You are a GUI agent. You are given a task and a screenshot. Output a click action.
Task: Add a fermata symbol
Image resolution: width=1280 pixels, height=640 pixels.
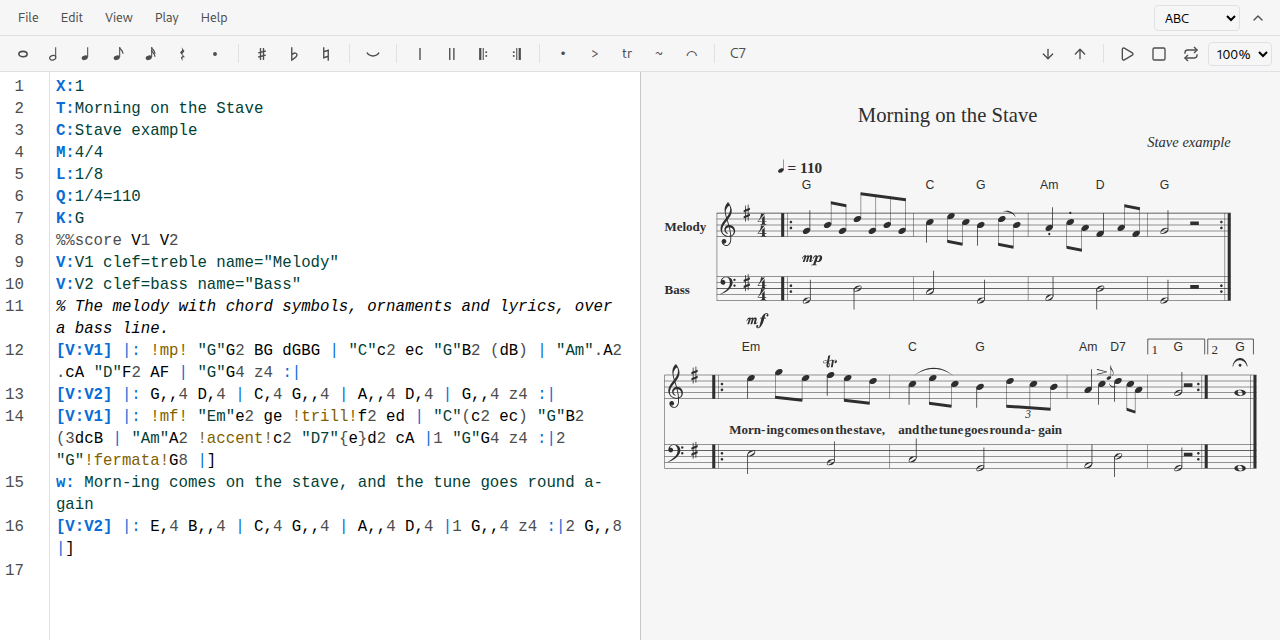point(691,54)
